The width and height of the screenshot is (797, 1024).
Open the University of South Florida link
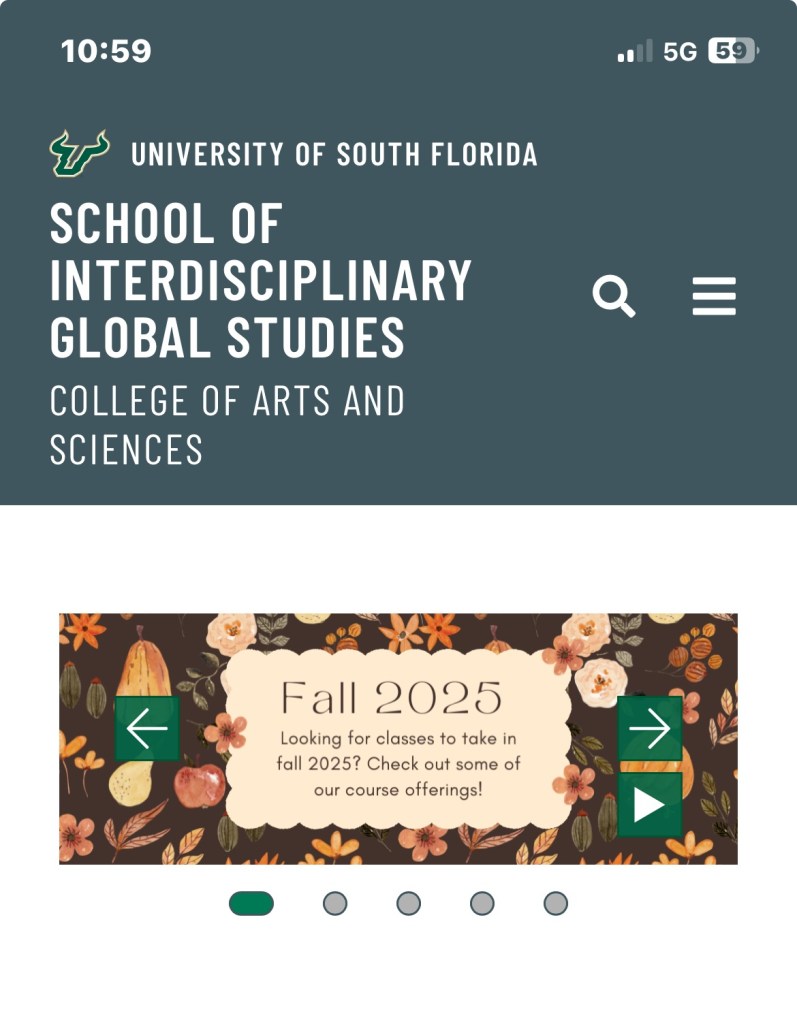[334, 155]
